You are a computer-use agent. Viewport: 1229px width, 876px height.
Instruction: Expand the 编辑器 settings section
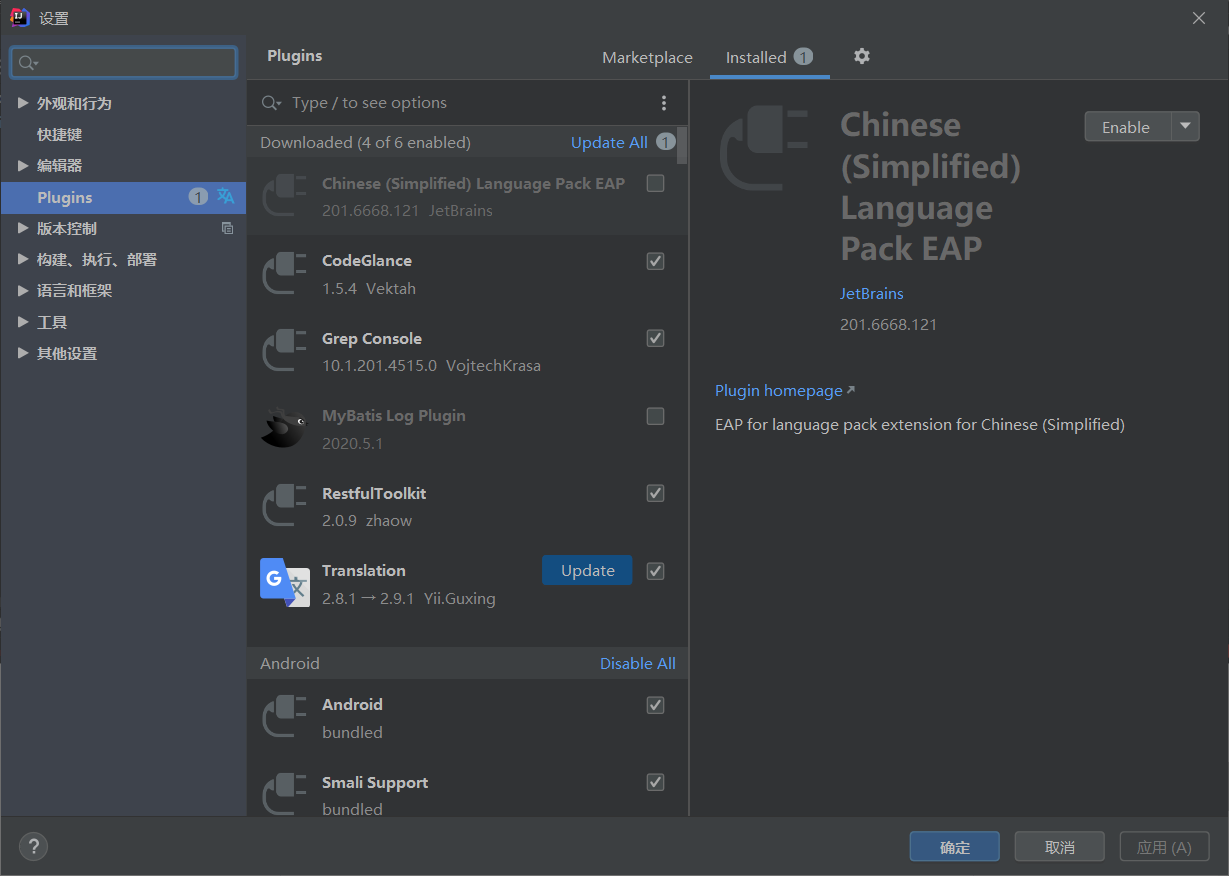(24, 165)
